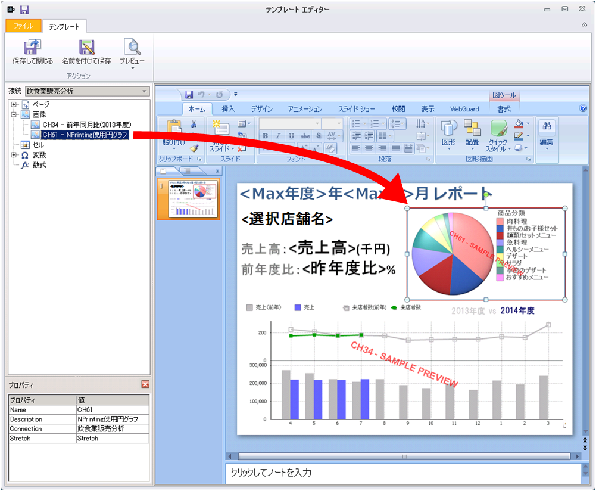Click the cut scissors icon
The height and width of the screenshot is (491, 596).
pos(194,124)
